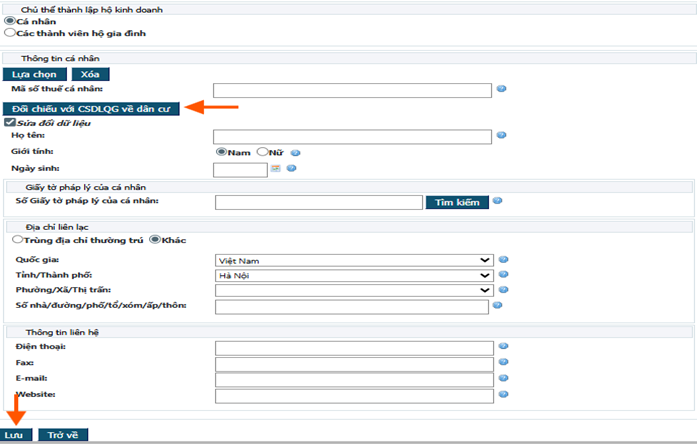The width and height of the screenshot is (697, 444).
Task: Click help icon beside Họ tên field
Action: pyautogui.click(x=502, y=135)
